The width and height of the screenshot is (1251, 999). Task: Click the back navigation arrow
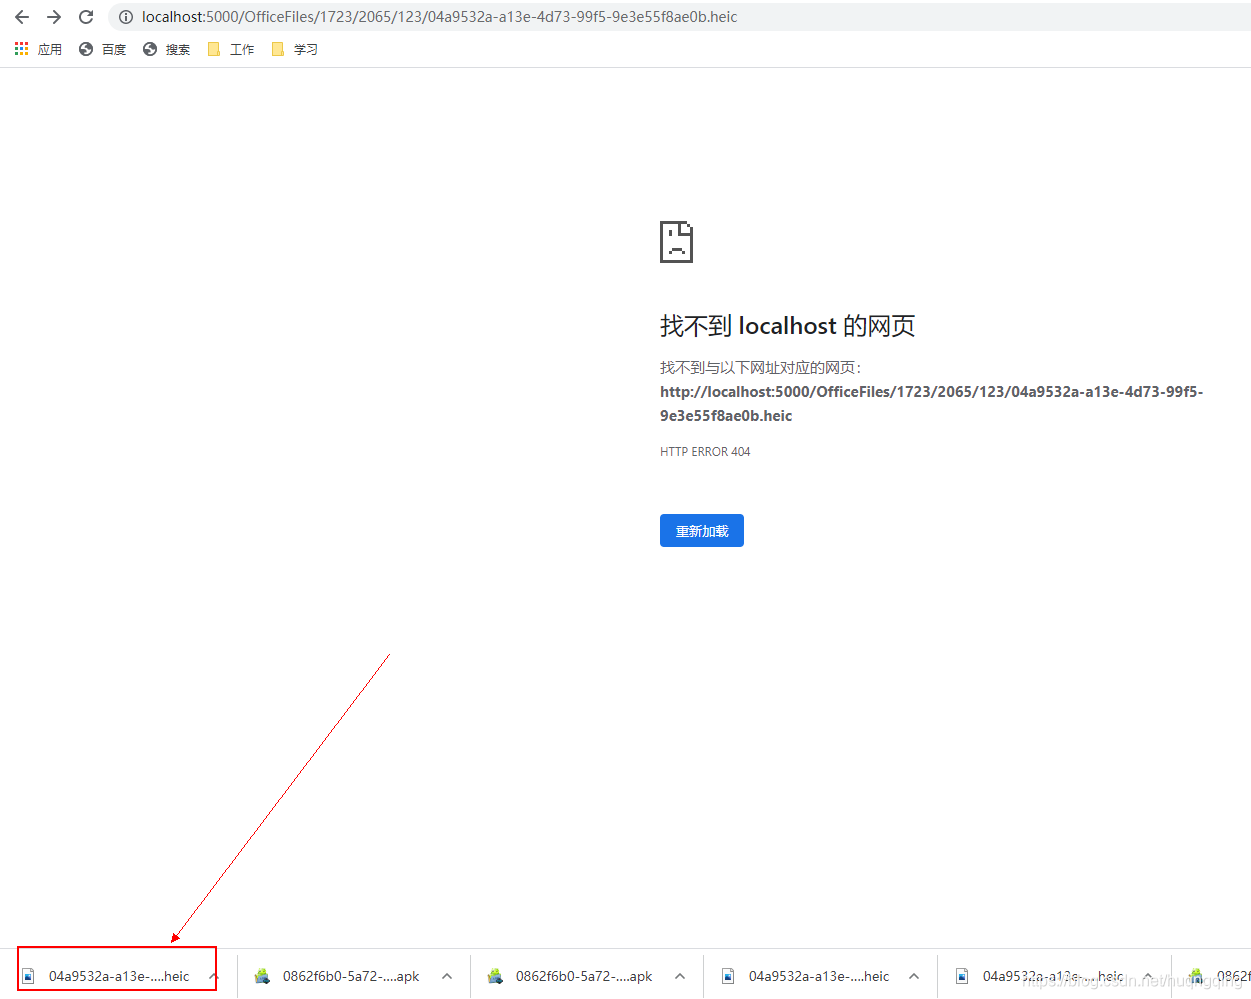tap(22, 16)
